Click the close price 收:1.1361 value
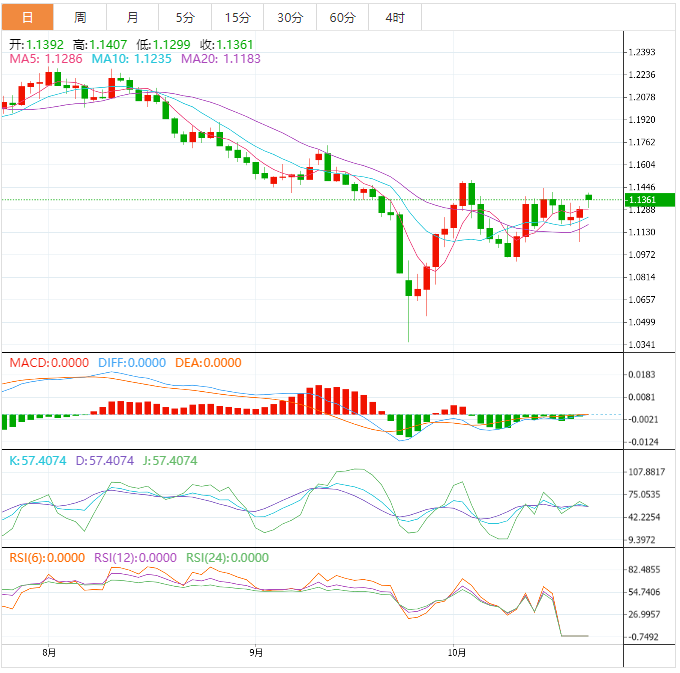680x673 pixels. click(x=227, y=45)
